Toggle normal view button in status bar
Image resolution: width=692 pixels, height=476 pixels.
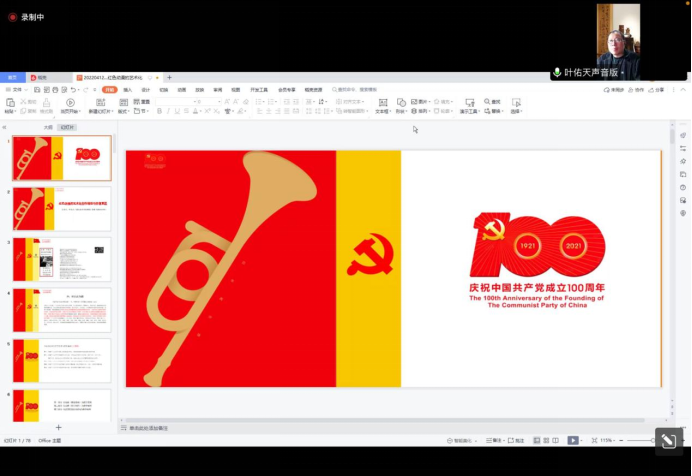[536, 440]
